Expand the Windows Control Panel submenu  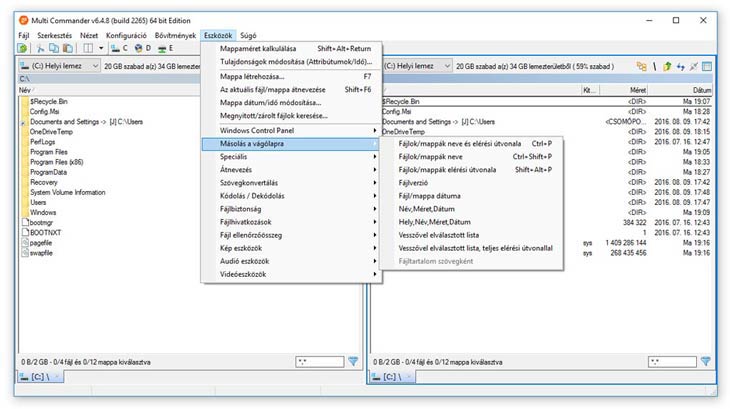(x=291, y=130)
